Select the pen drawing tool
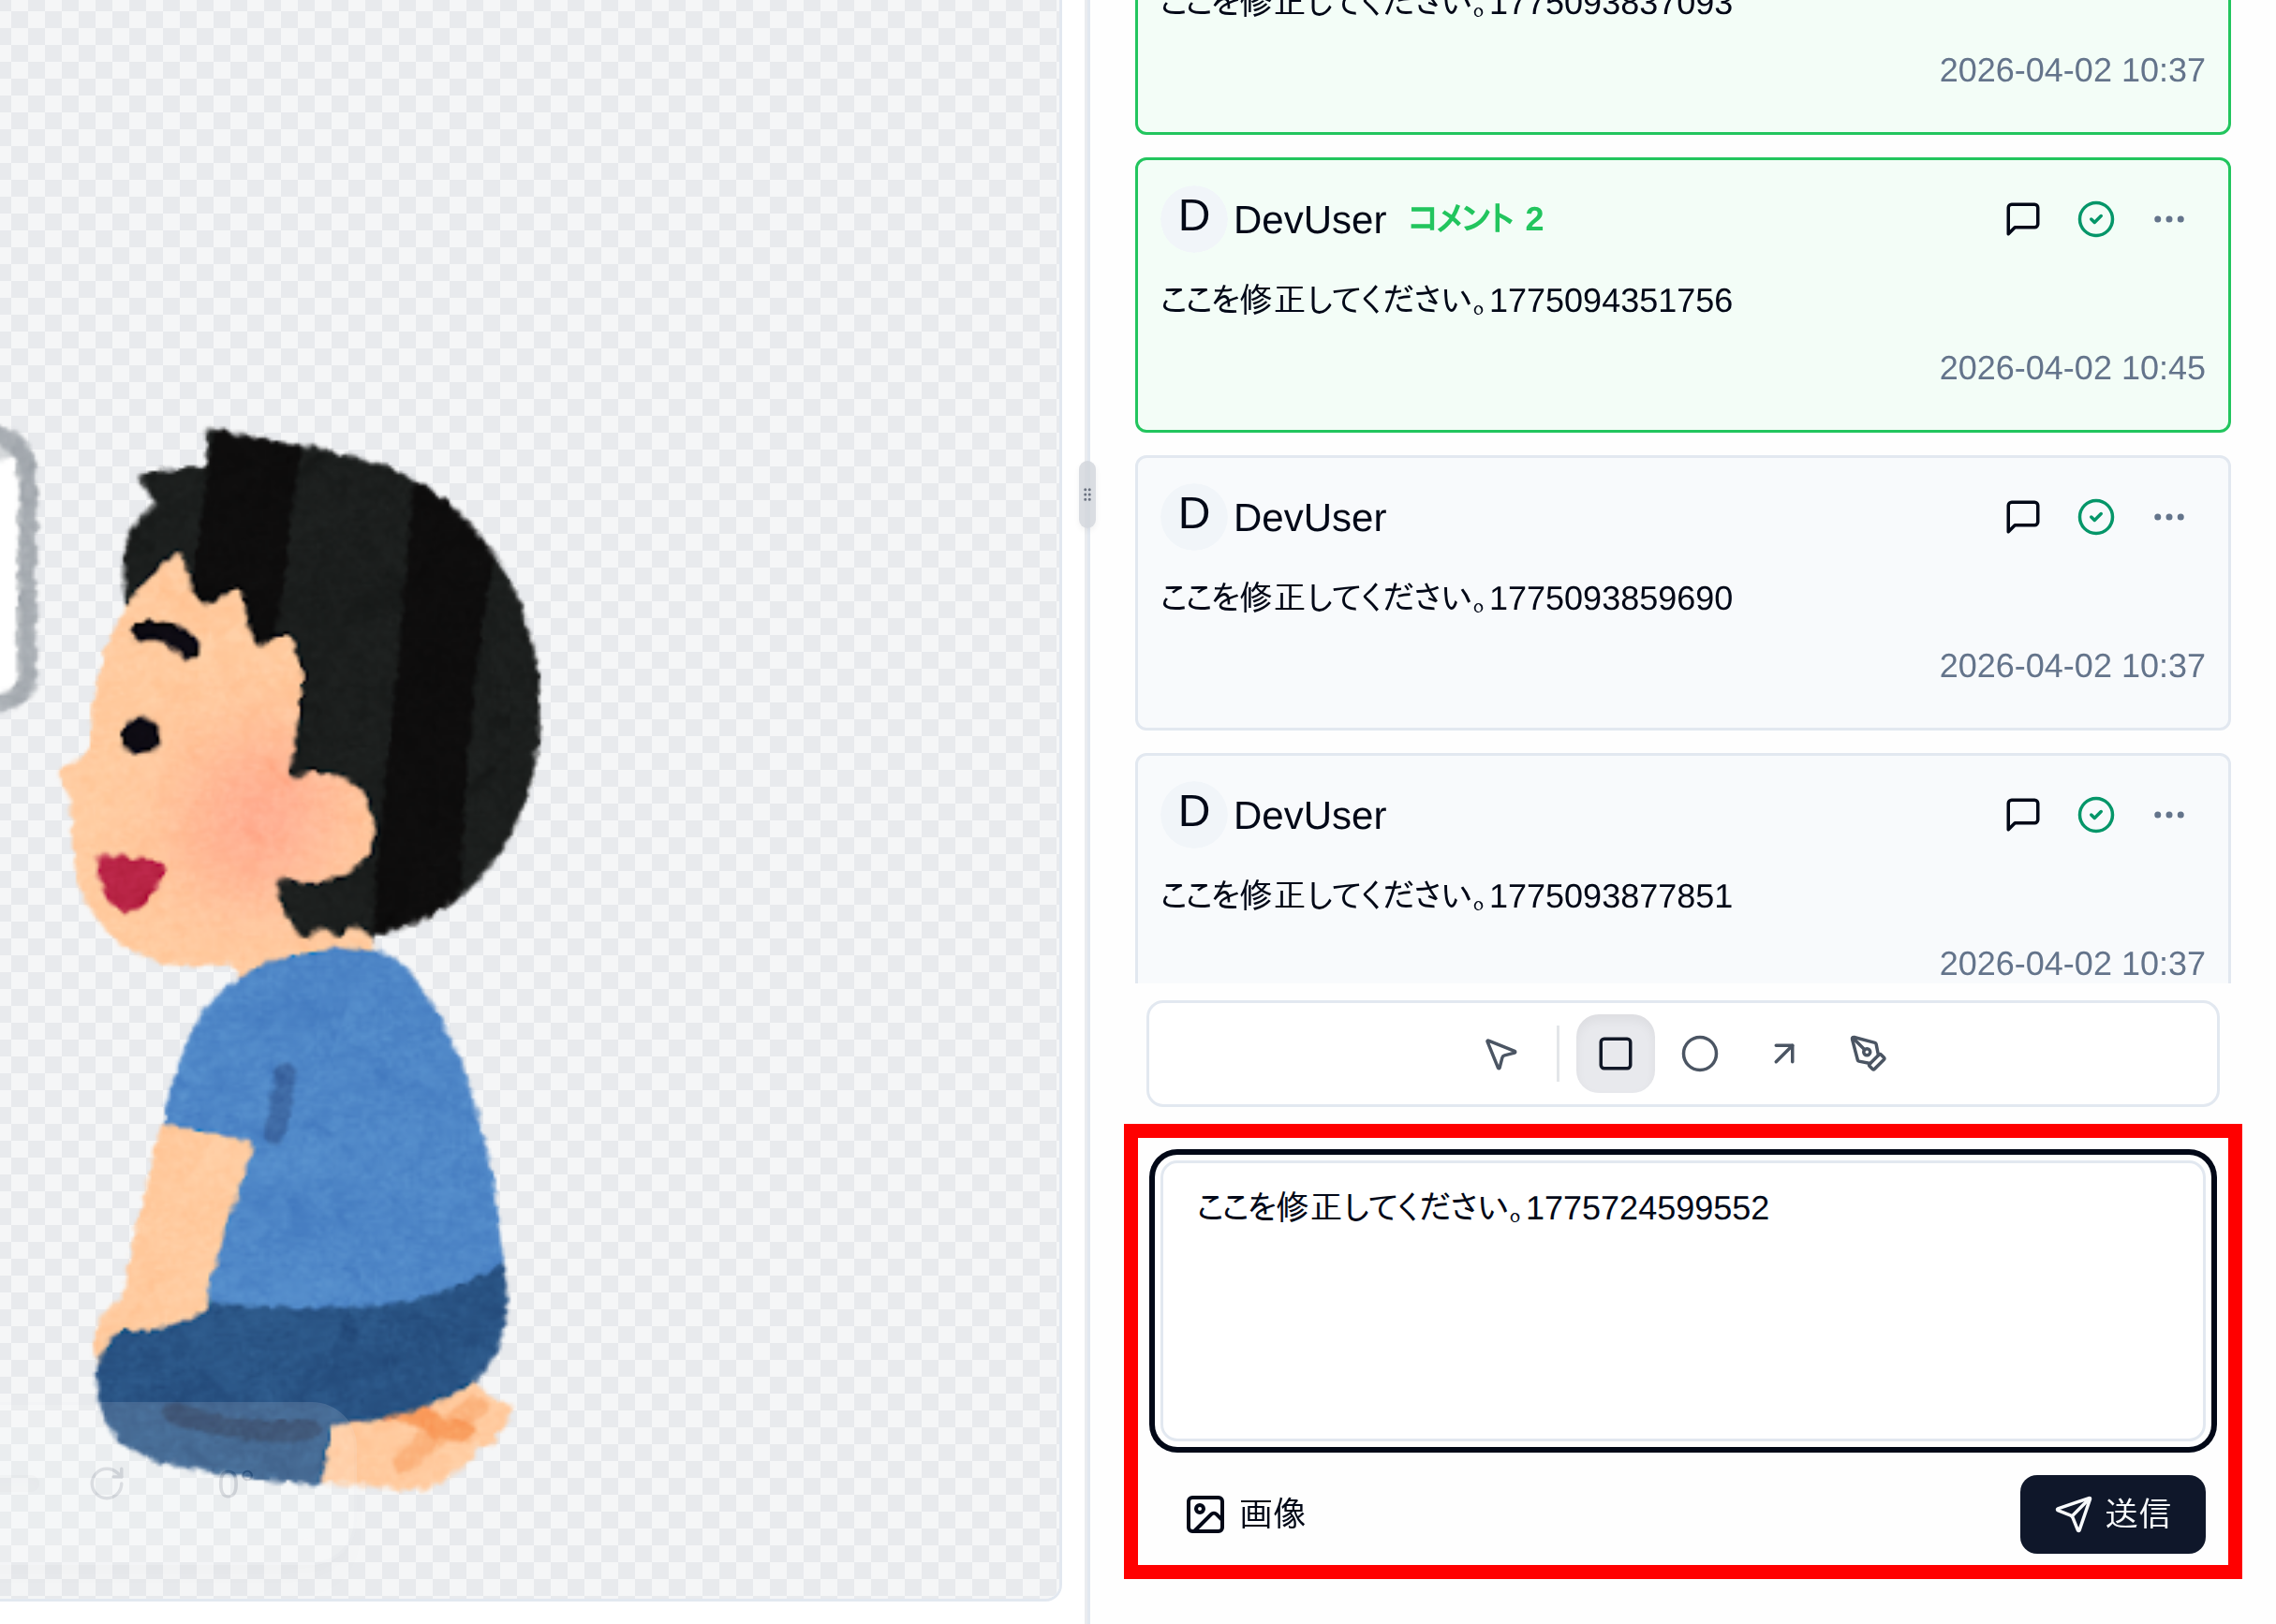 [1868, 1053]
